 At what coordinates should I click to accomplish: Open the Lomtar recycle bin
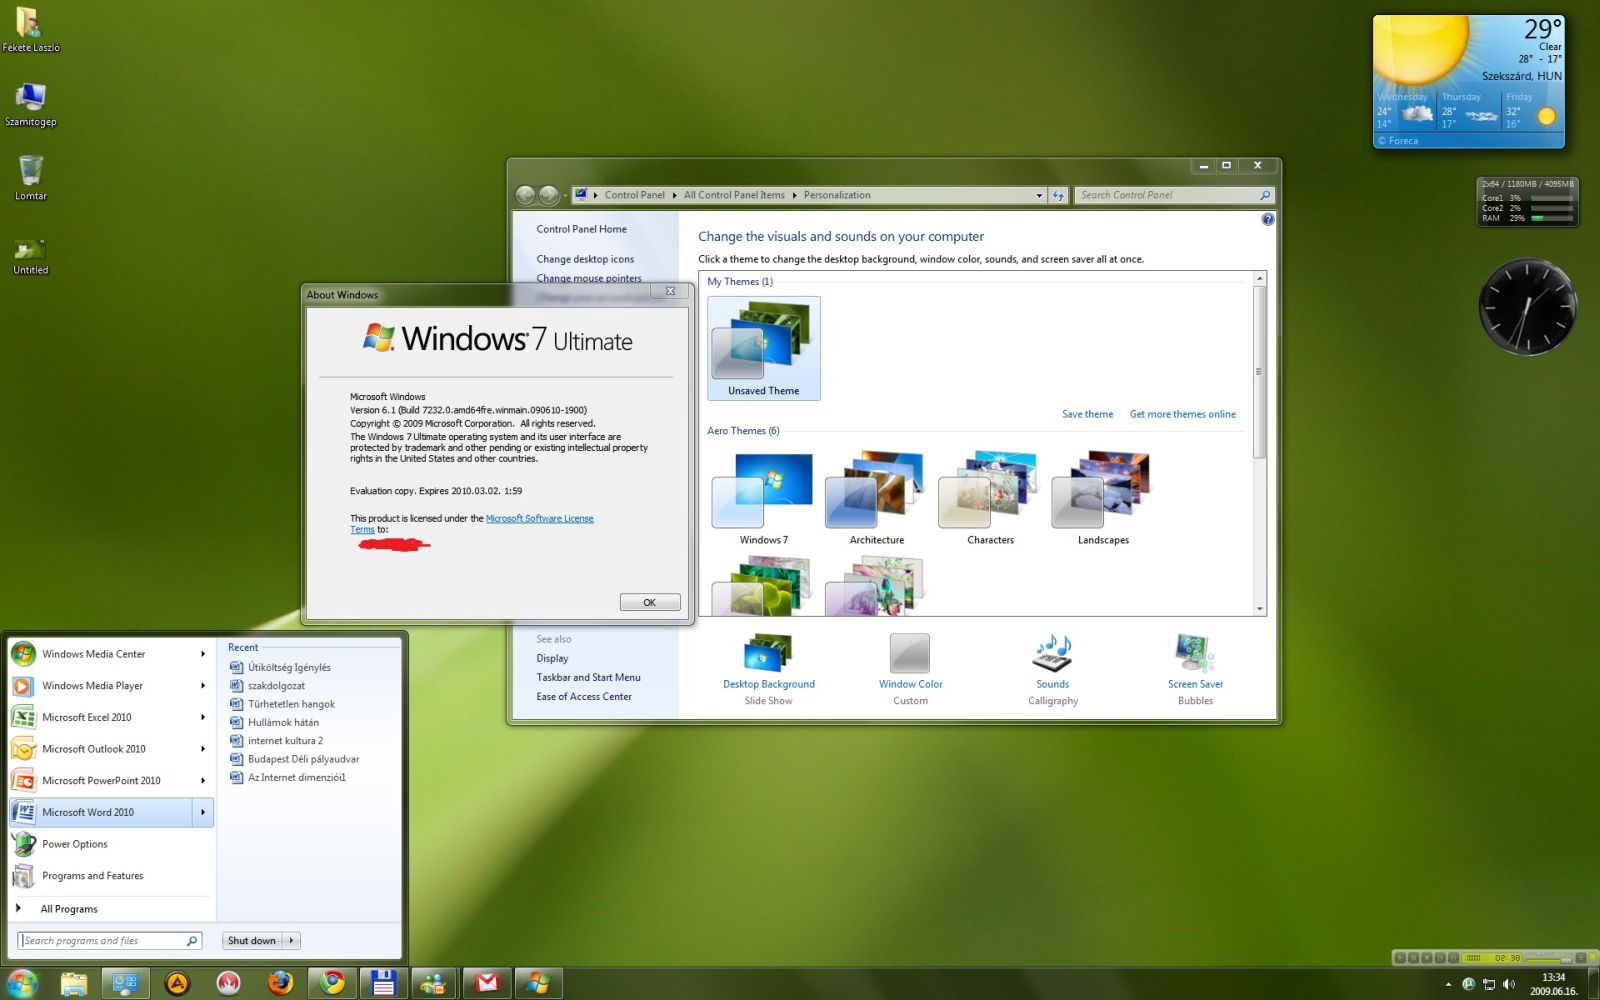click(31, 178)
